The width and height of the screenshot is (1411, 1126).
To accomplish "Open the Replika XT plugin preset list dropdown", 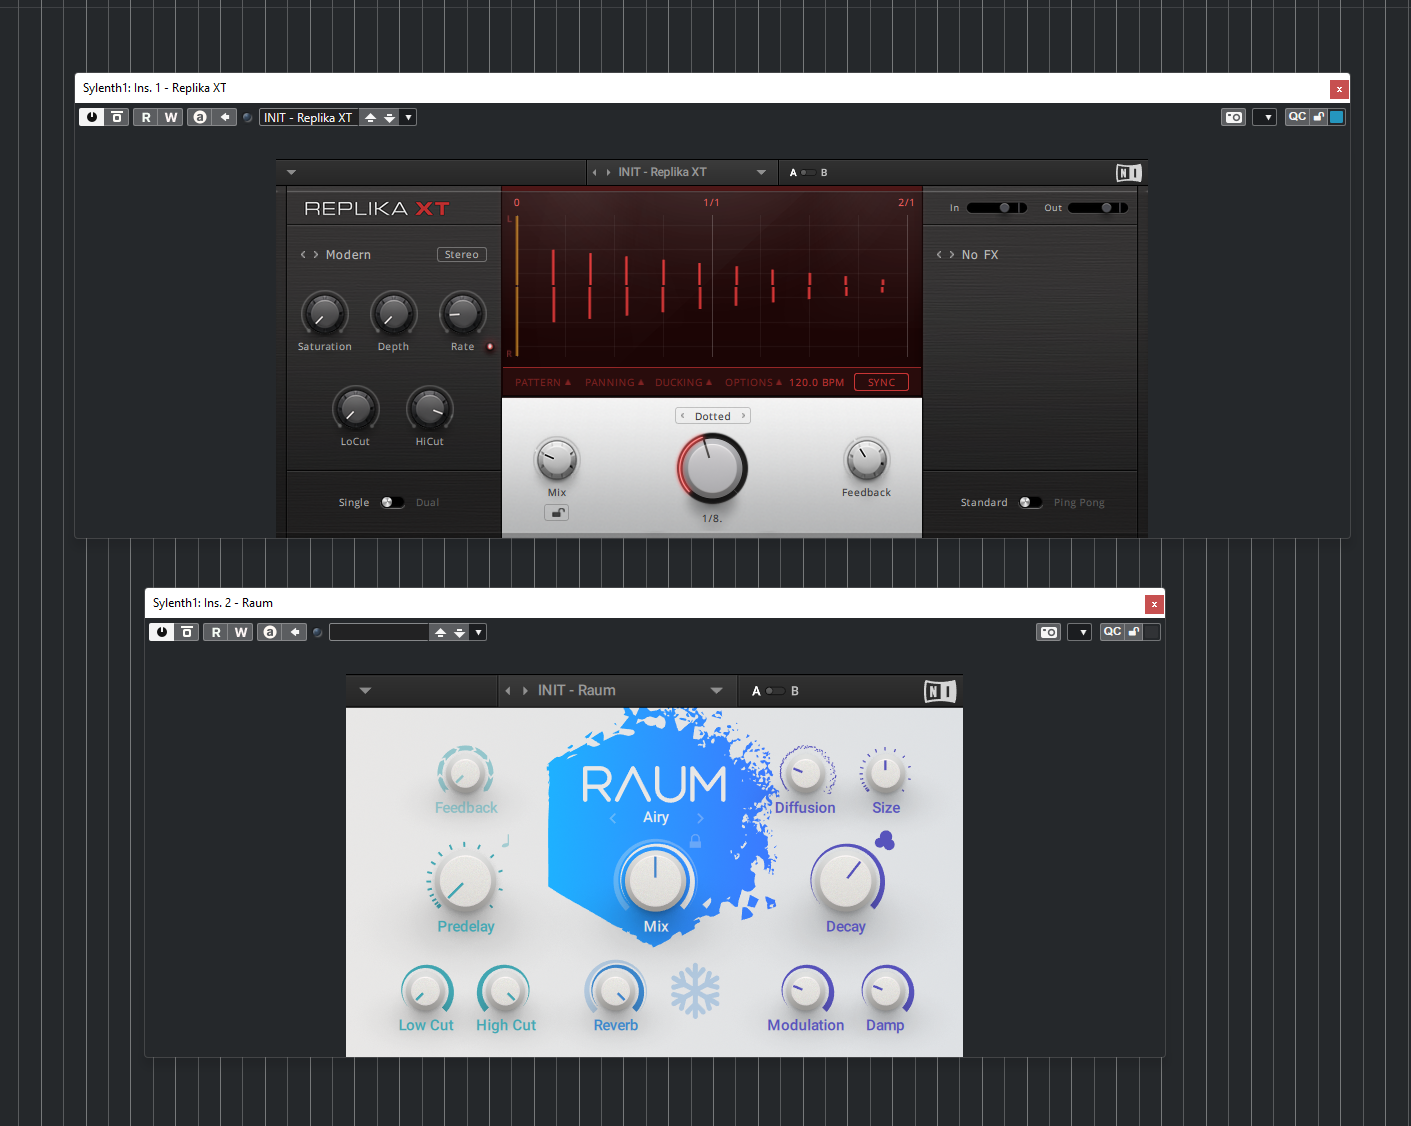I will pyautogui.click(x=761, y=172).
